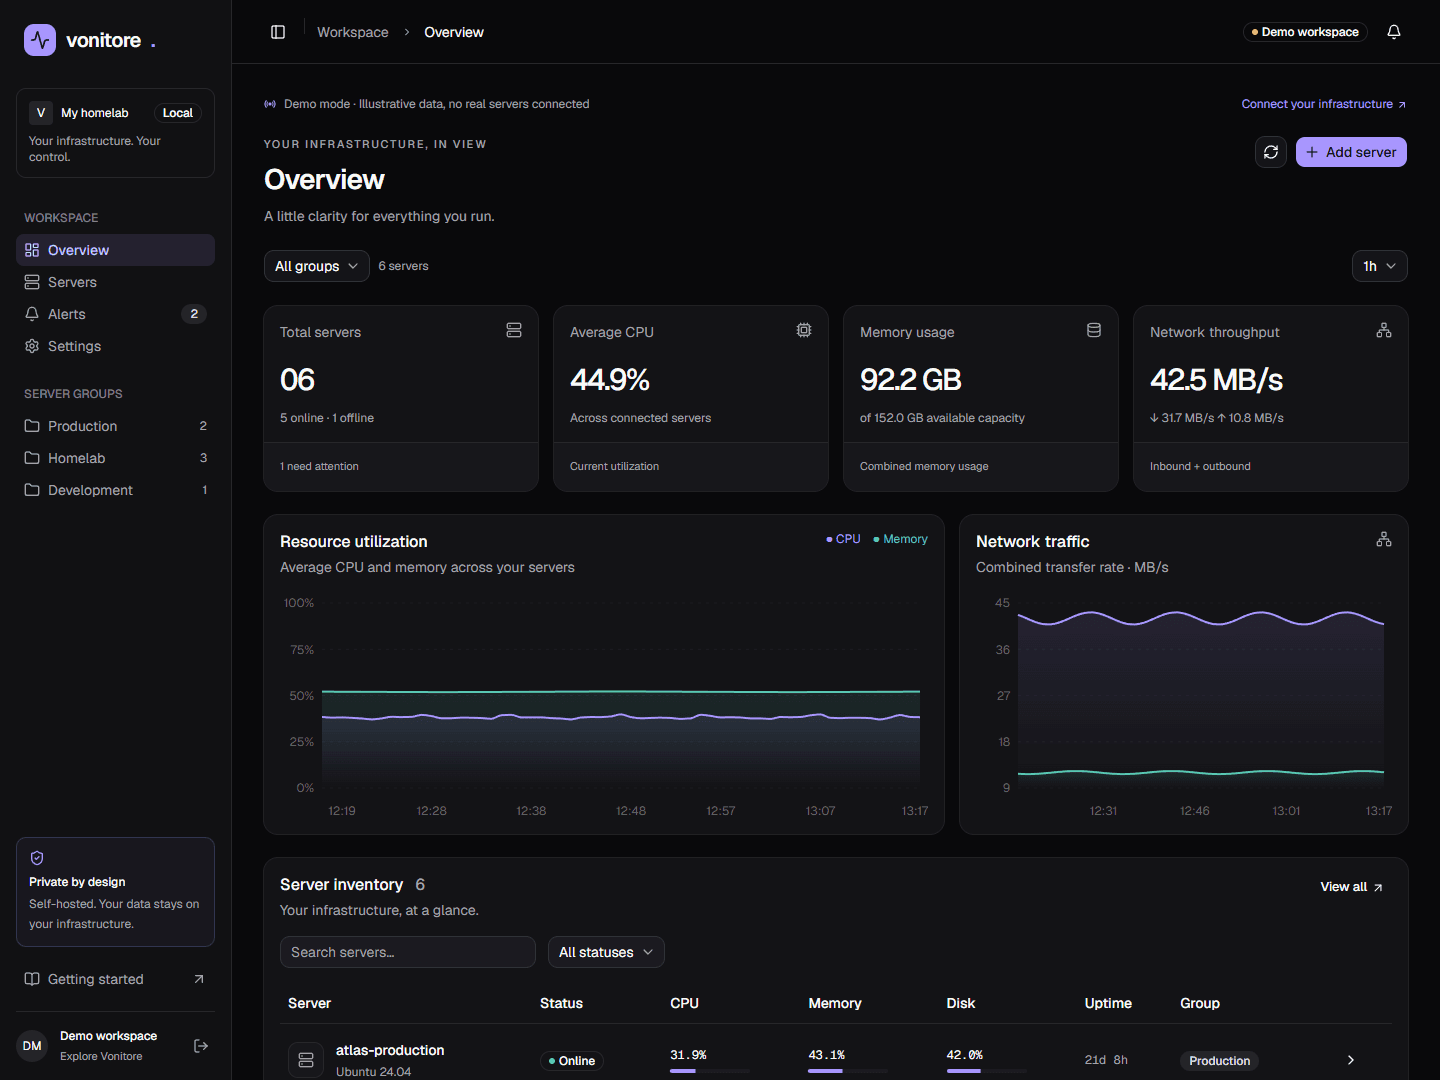Click the '6 servers' count text
Image resolution: width=1440 pixels, height=1080 pixels.
[403, 266]
